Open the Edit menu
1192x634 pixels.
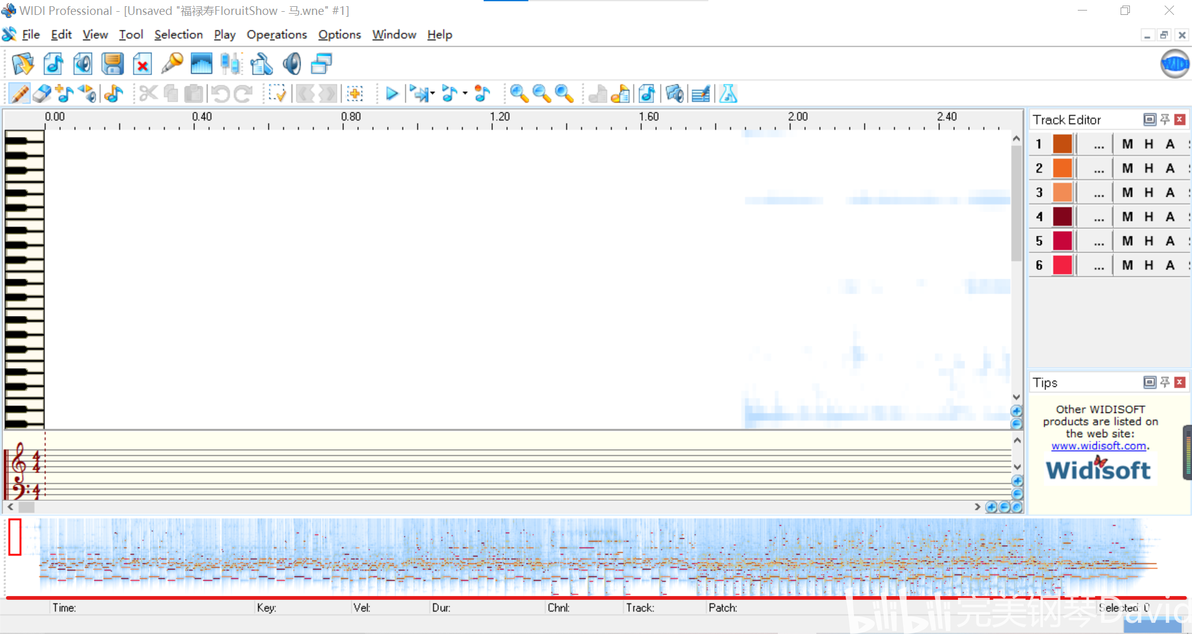(61, 35)
